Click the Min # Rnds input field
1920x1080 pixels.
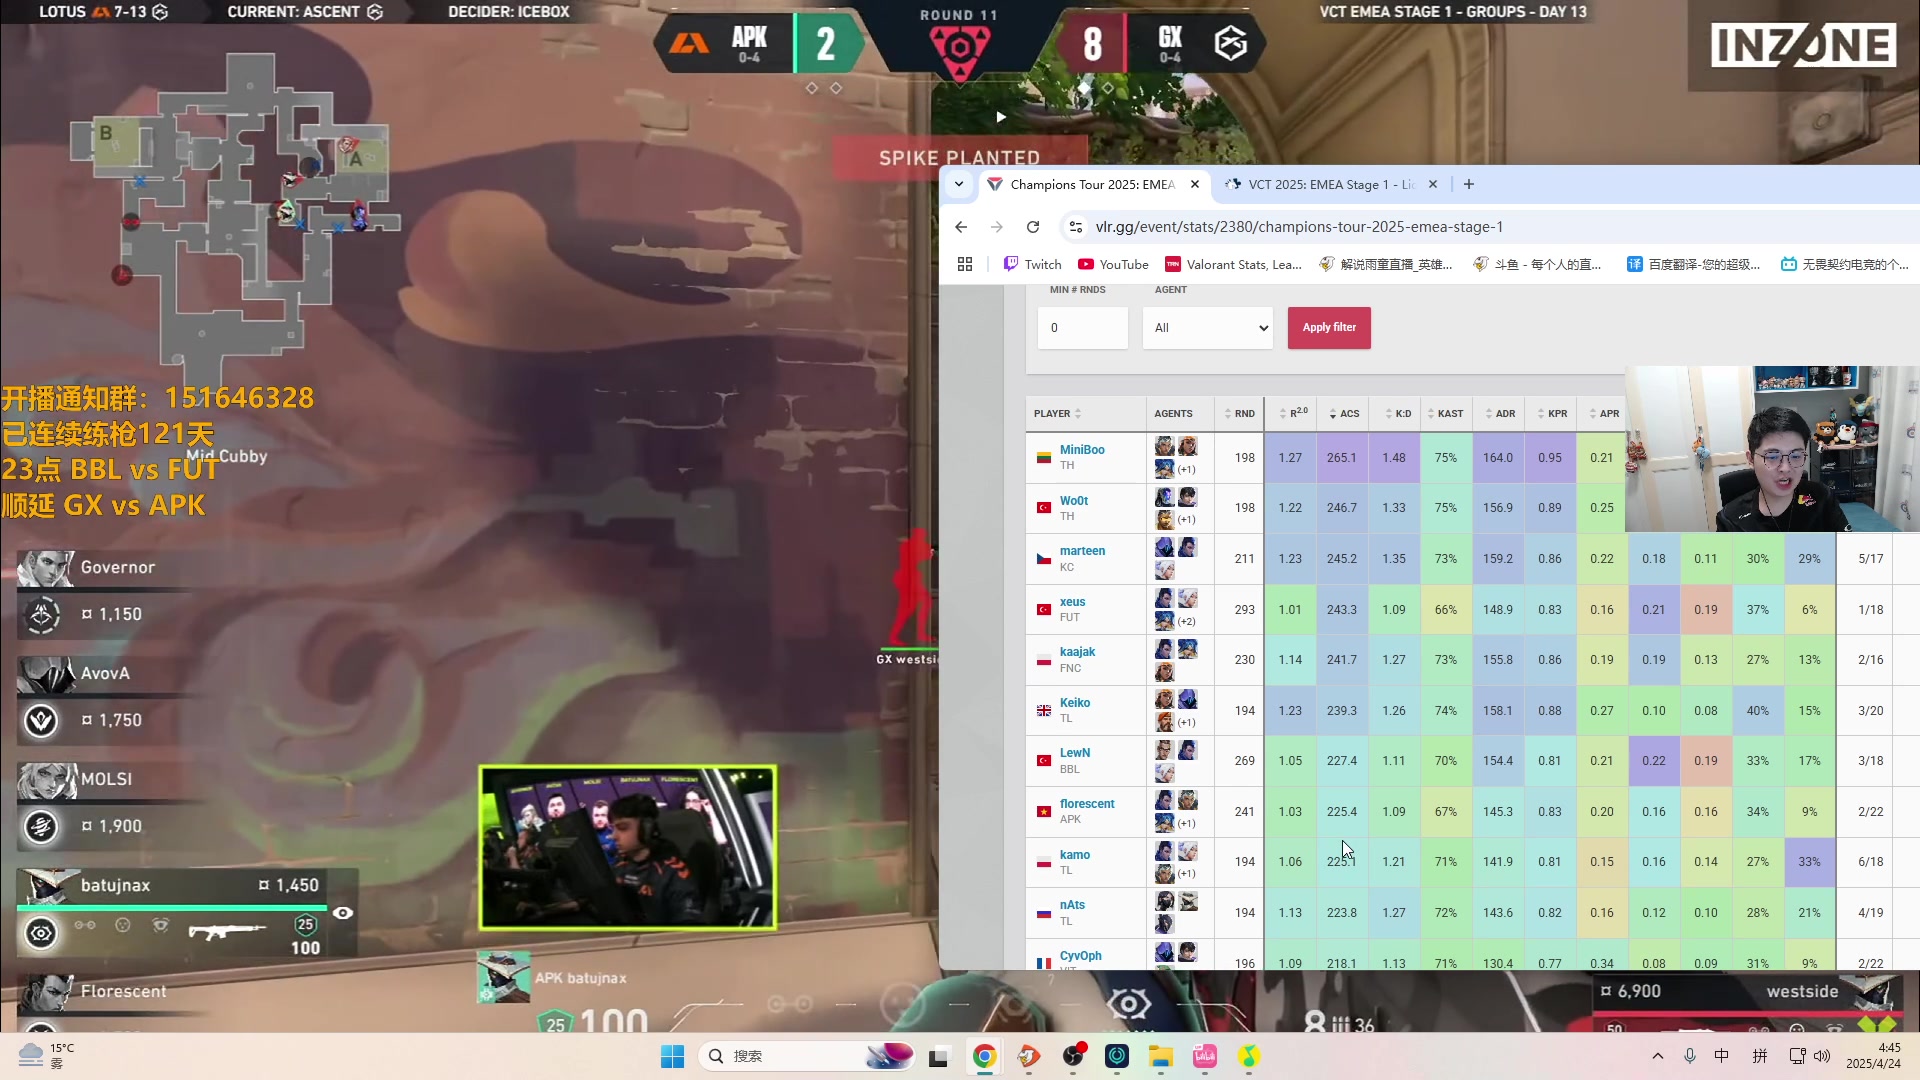click(1083, 328)
